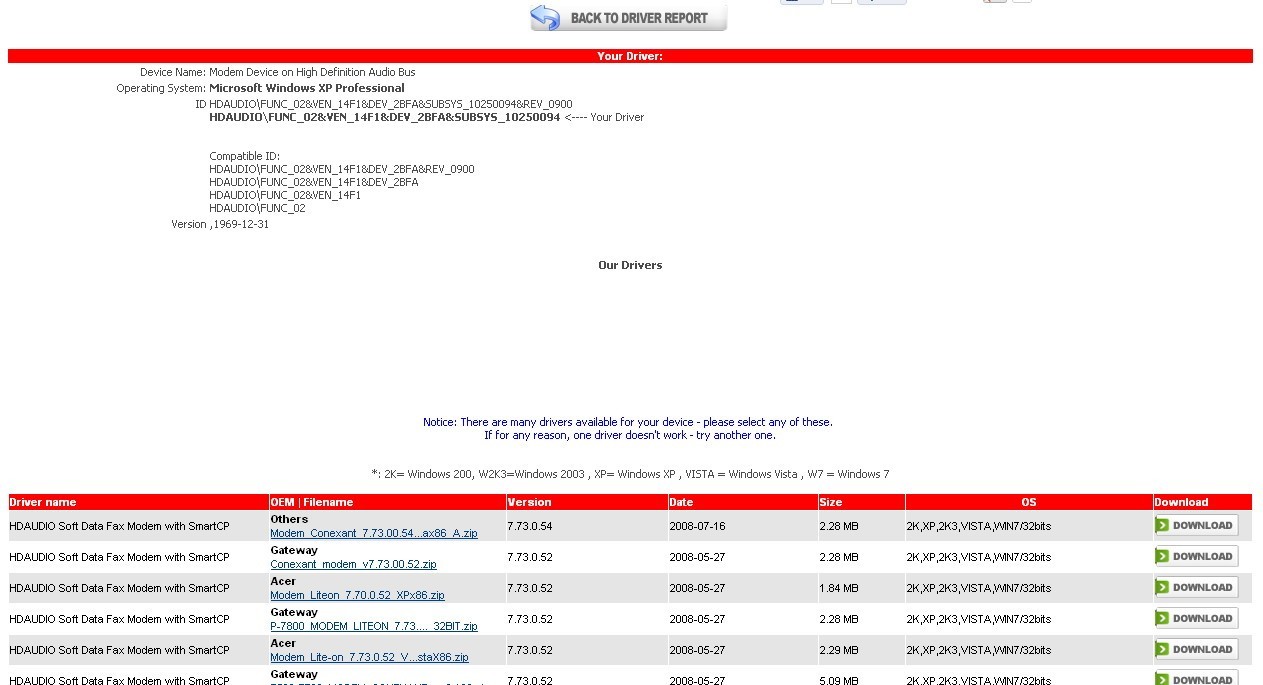This screenshot has width=1263, height=685.
Task: Select the 2.29 MB size cell
Action: (838, 650)
